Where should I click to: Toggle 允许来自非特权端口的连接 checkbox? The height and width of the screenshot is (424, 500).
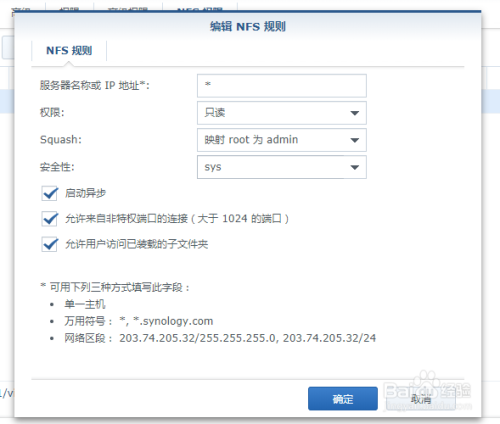[50, 219]
